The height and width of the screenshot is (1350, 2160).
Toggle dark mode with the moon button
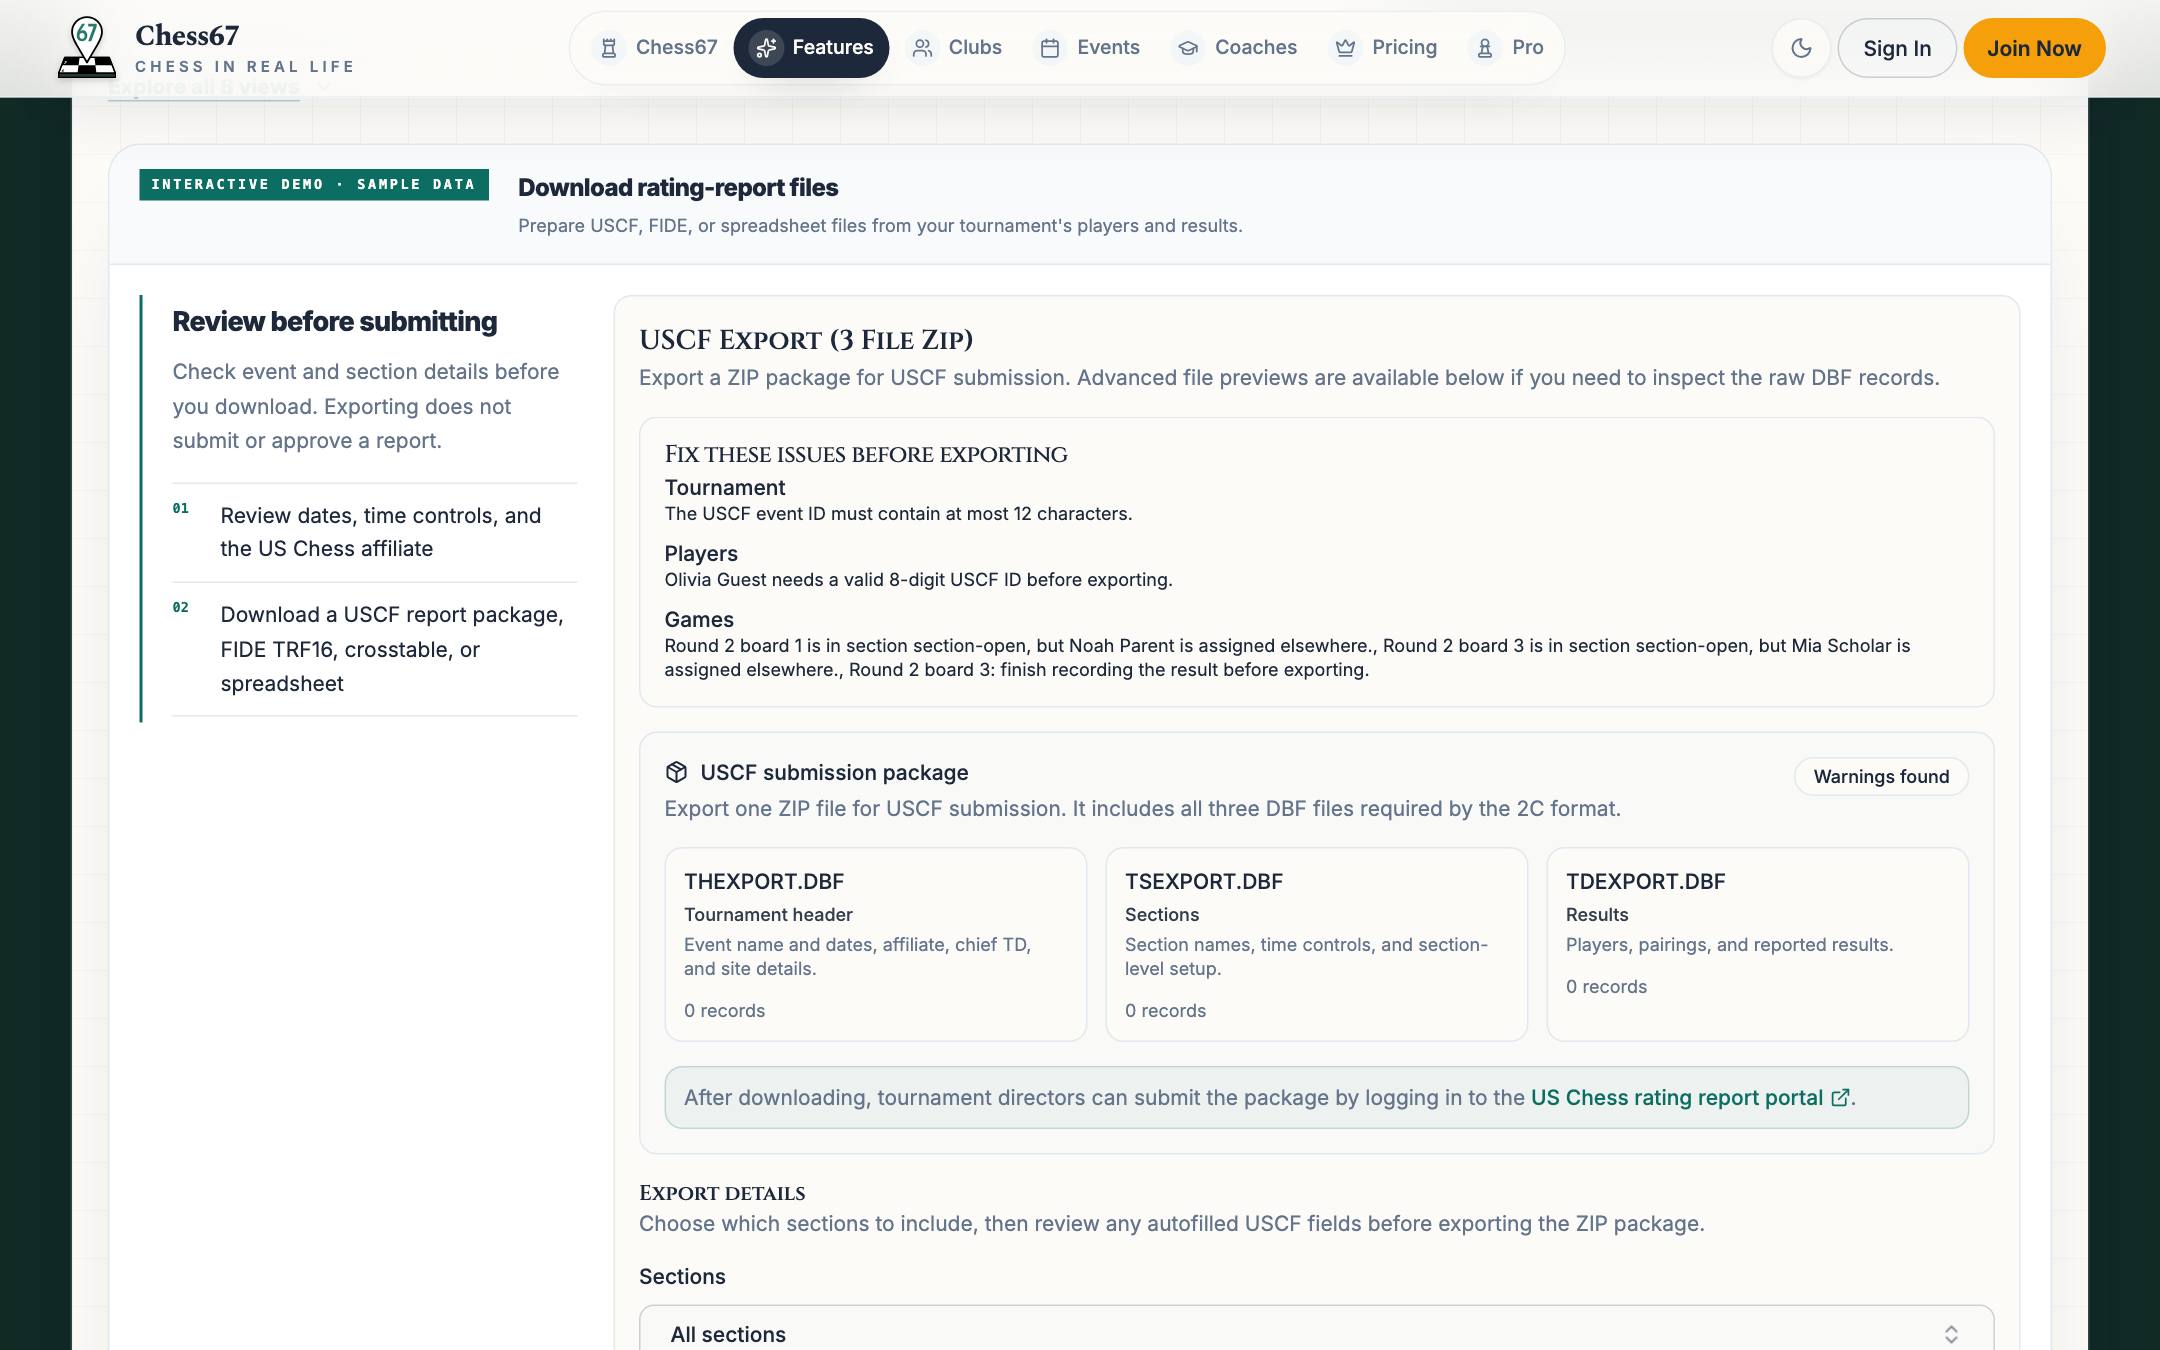coord(1801,48)
